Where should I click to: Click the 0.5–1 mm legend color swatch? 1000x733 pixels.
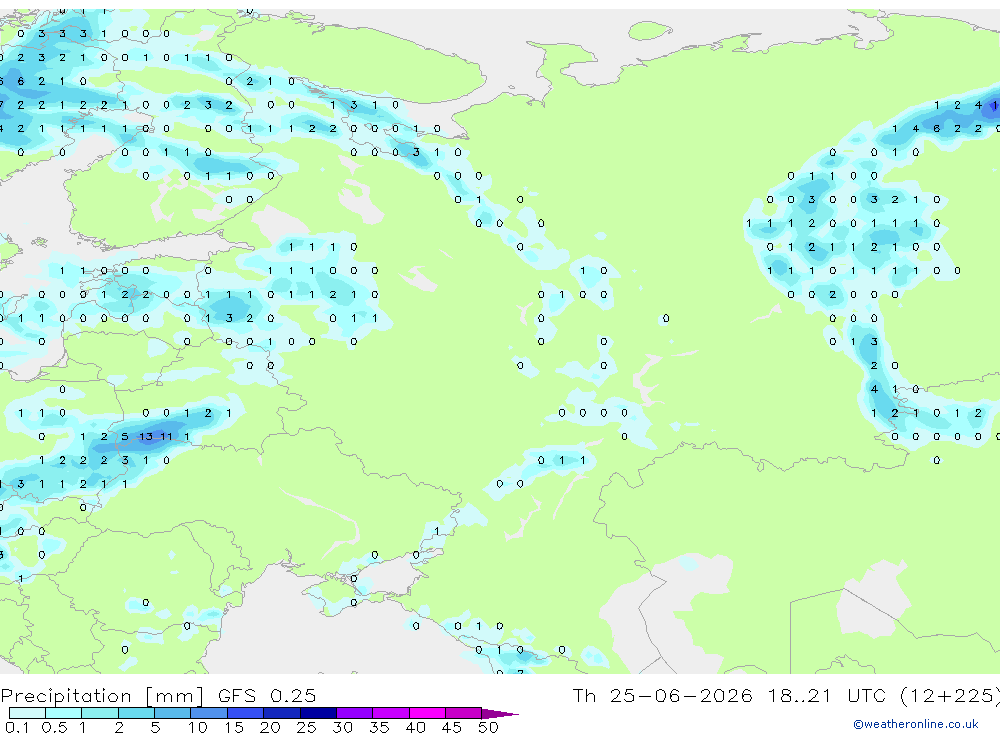click(64, 713)
